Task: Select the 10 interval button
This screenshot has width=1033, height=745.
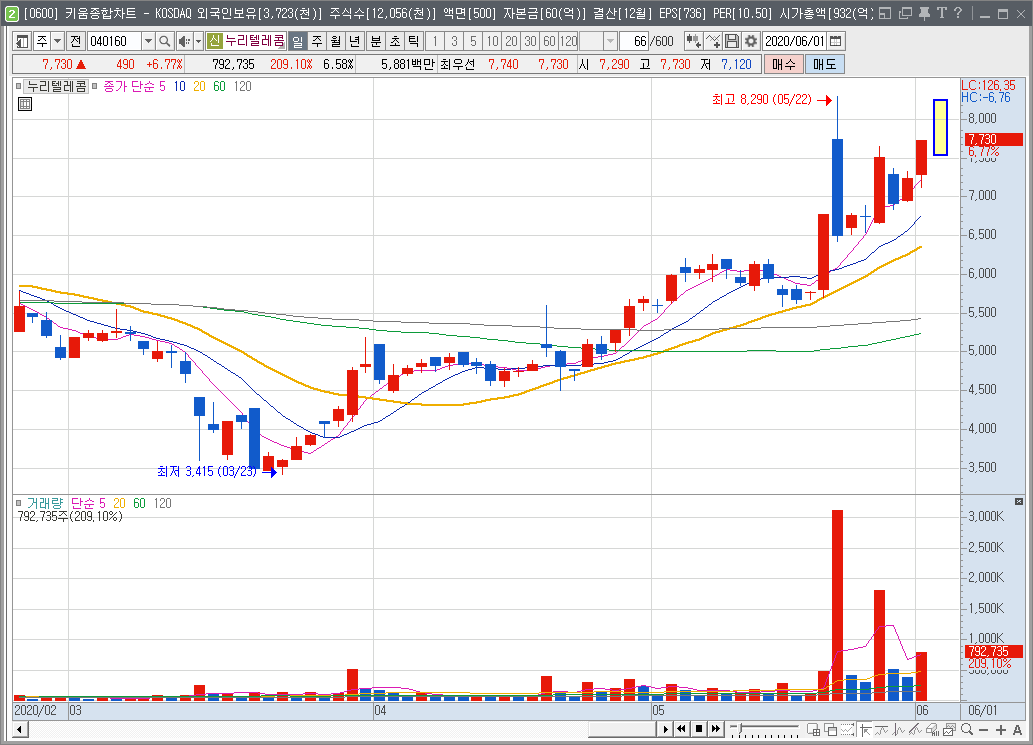Action: pos(492,41)
